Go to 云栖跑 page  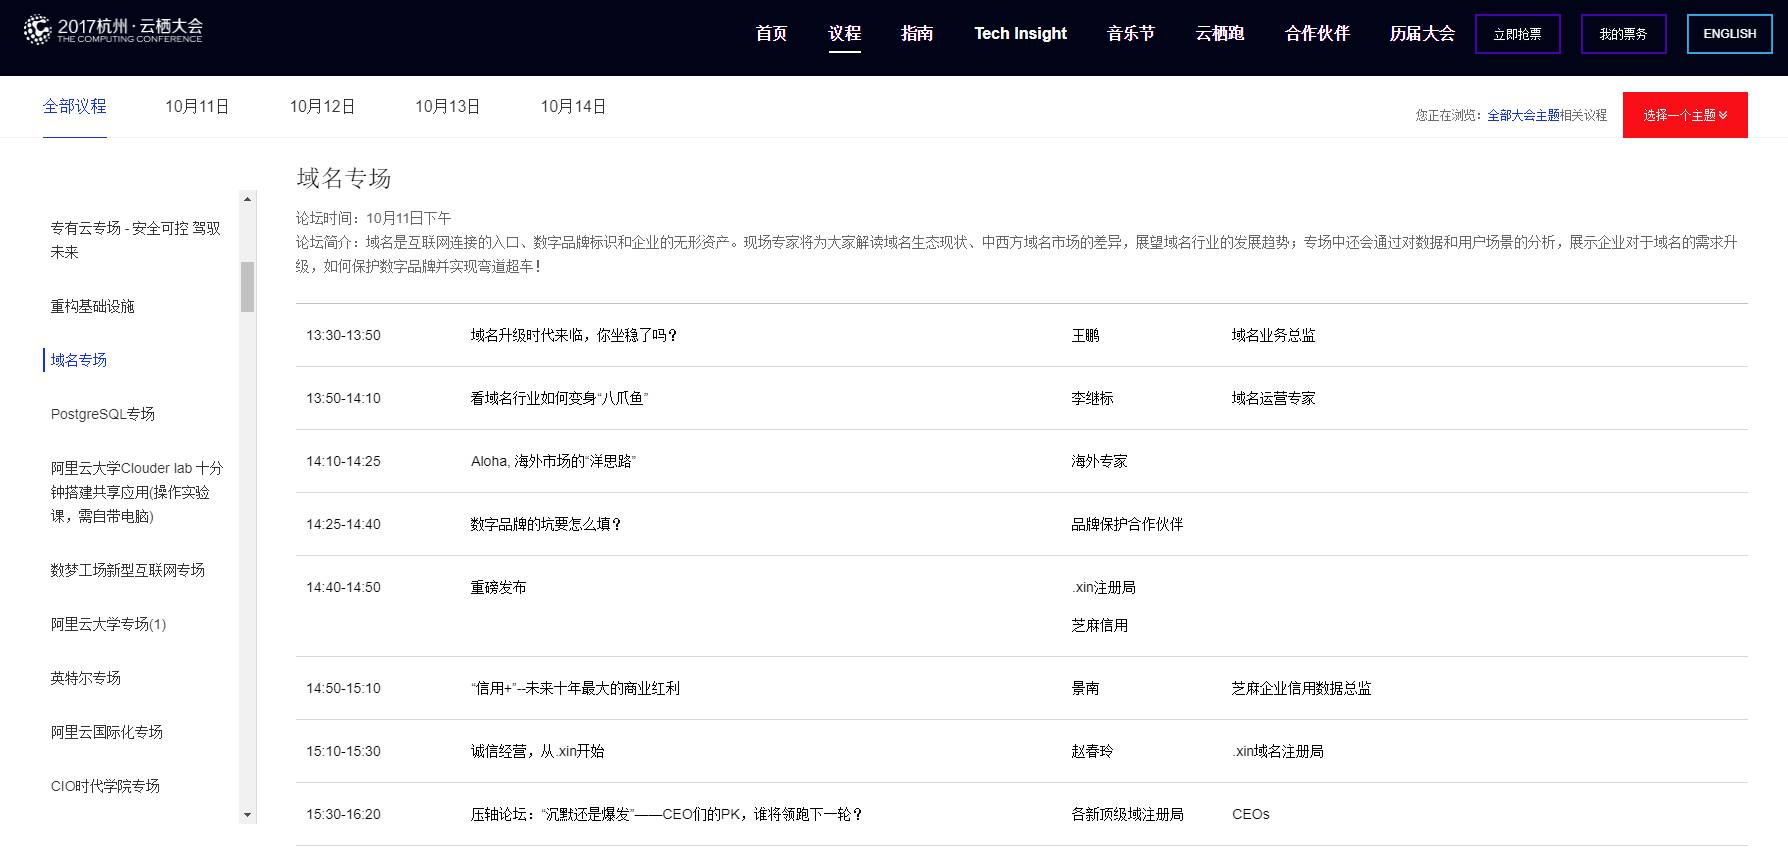1220,34
